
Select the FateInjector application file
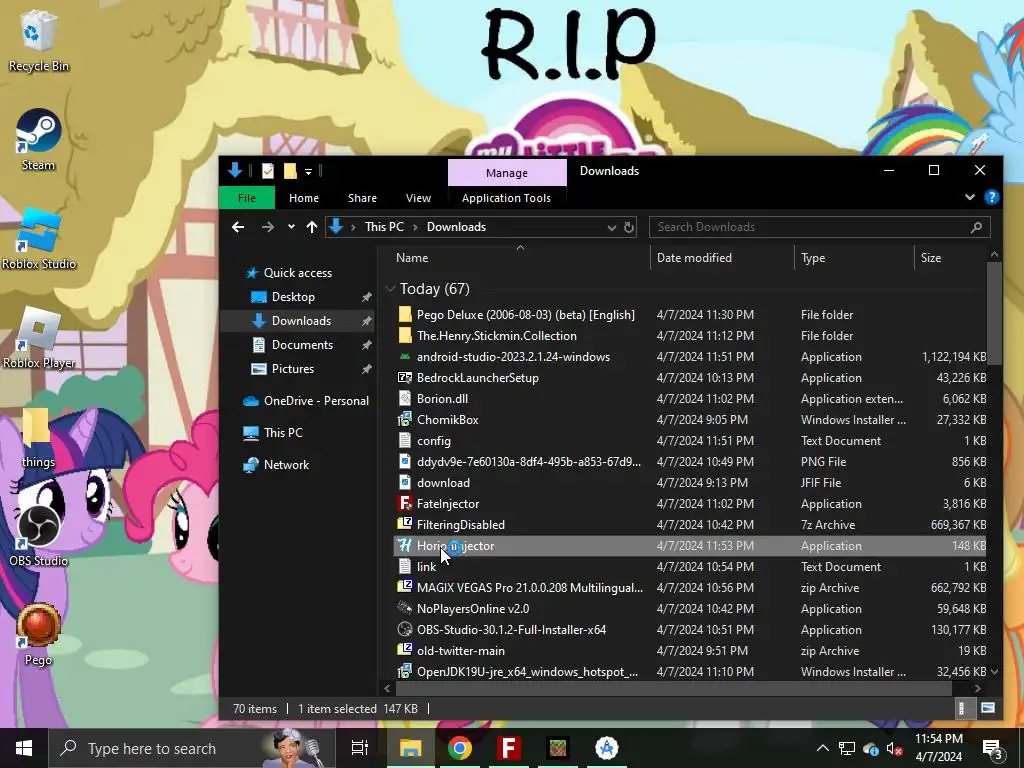tap(690, 504)
